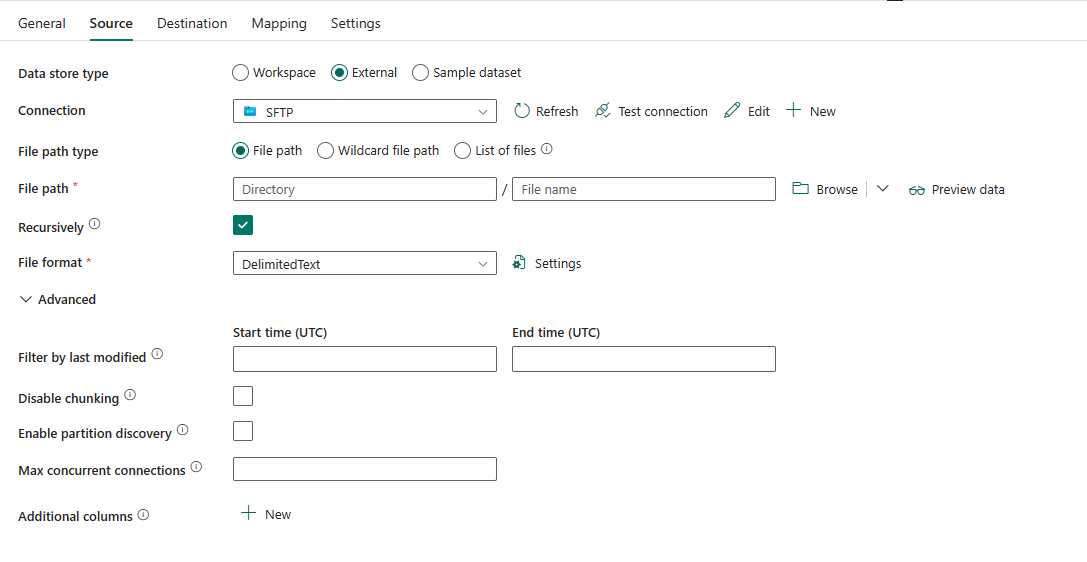1087x562 pixels.
Task: Click the Test connection plug icon
Action: (x=602, y=111)
